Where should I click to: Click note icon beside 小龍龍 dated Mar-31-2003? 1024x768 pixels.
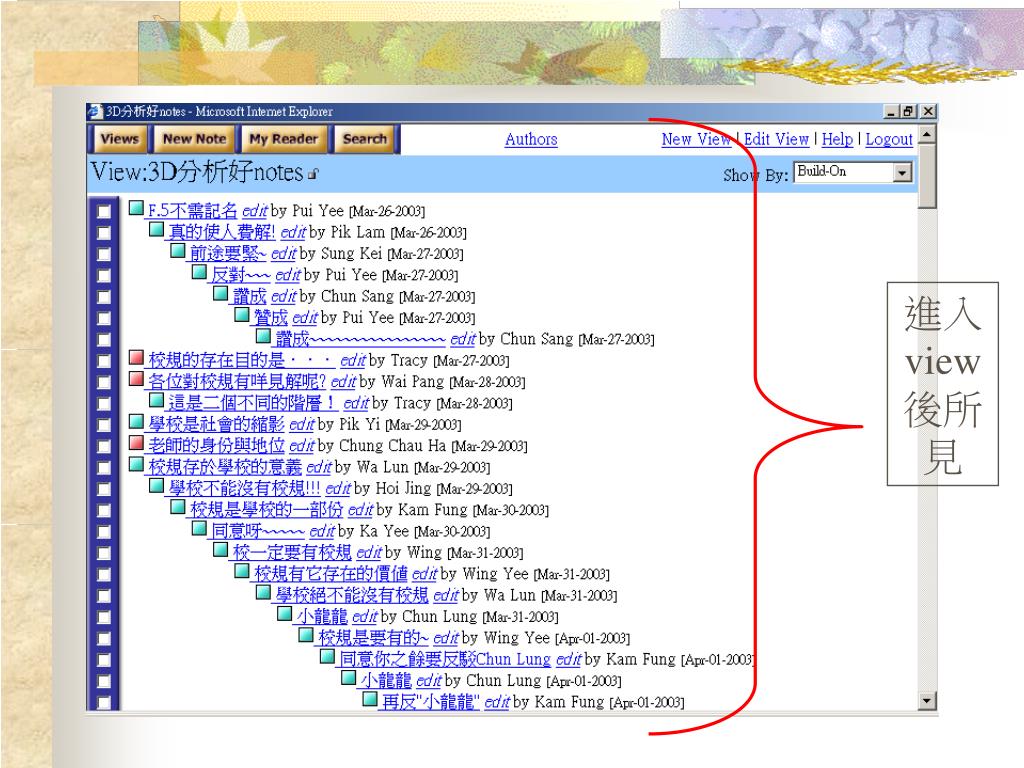[x=285, y=615]
